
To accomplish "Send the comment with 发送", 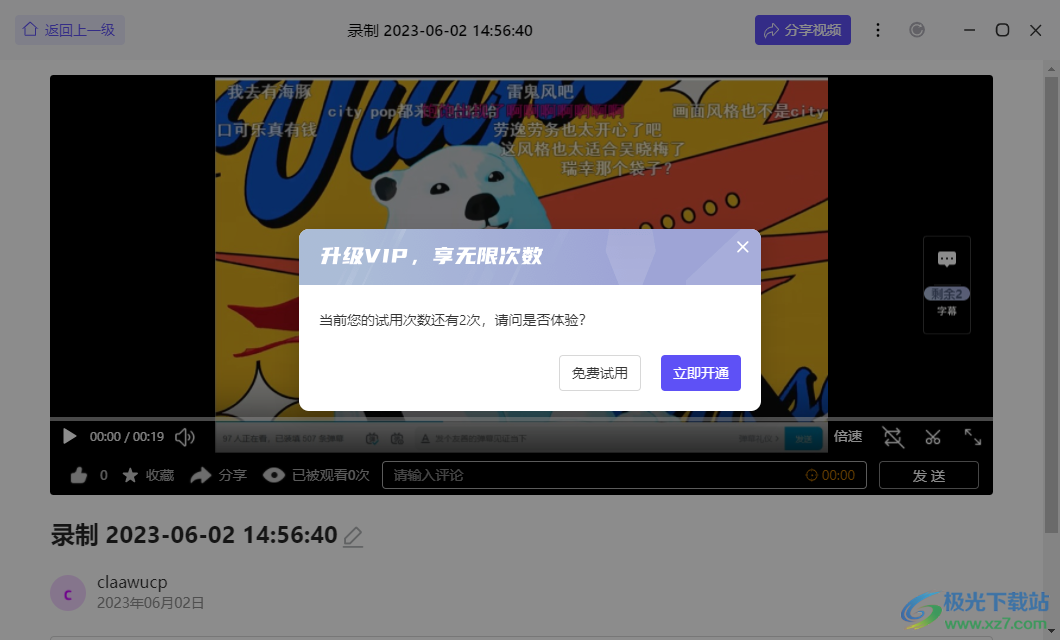I will point(928,475).
